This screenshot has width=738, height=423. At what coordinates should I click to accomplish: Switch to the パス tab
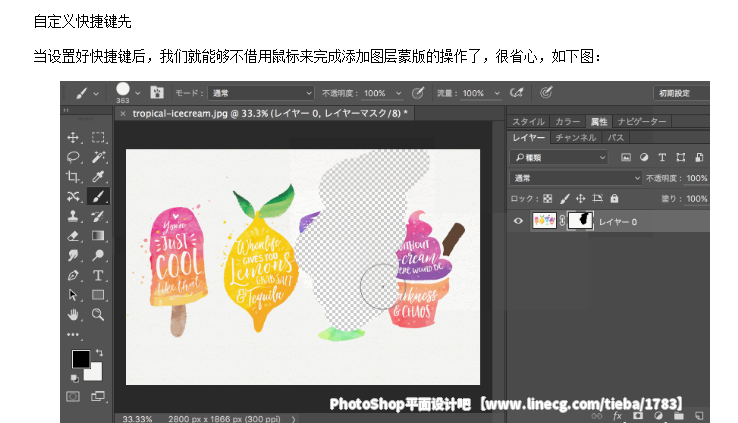pos(616,137)
